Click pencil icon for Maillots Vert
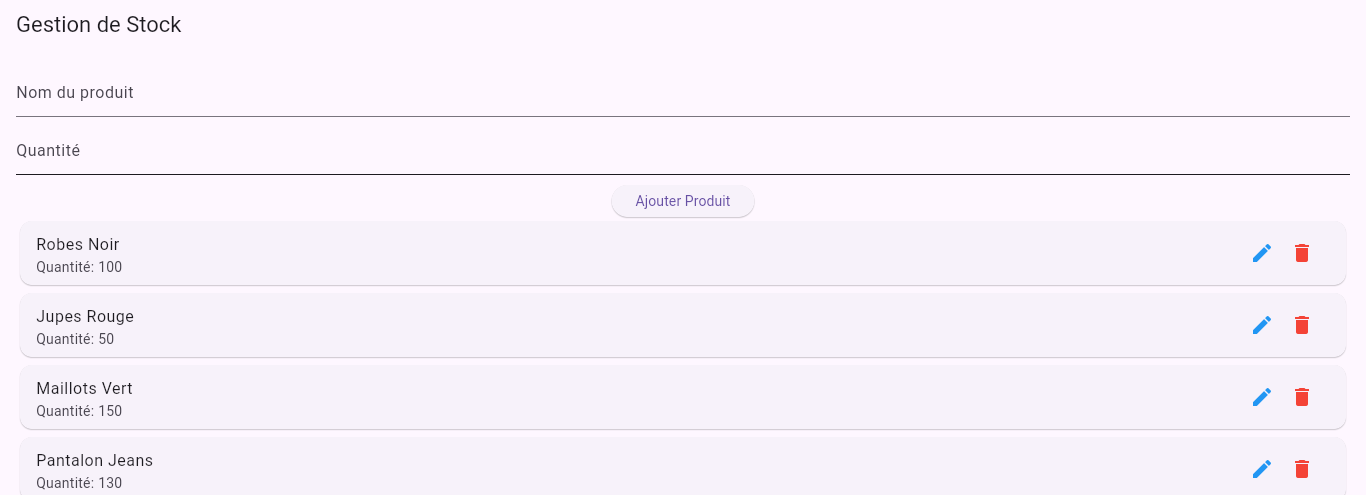Image resolution: width=1366 pixels, height=495 pixels. click(x=1262, y=397)
